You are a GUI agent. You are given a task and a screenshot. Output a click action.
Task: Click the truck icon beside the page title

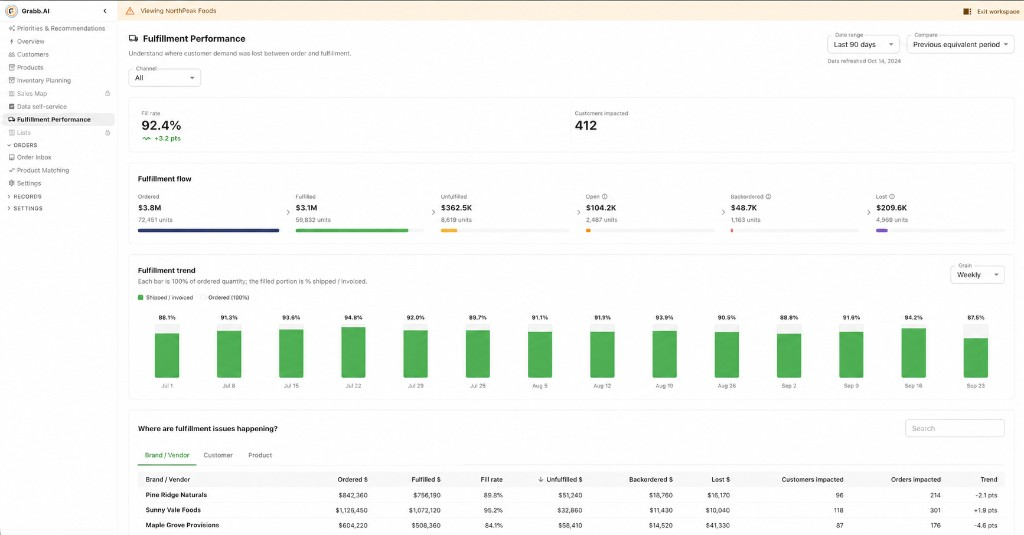[x=133, y=39]
